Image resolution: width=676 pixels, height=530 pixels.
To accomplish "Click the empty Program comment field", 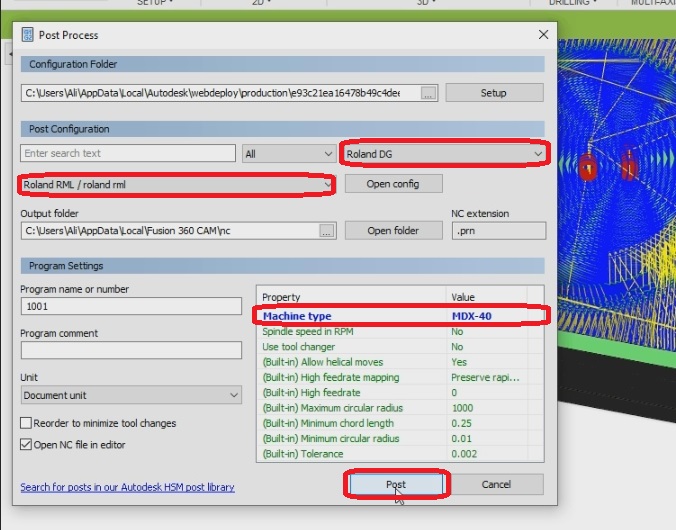I will point(131,350).
